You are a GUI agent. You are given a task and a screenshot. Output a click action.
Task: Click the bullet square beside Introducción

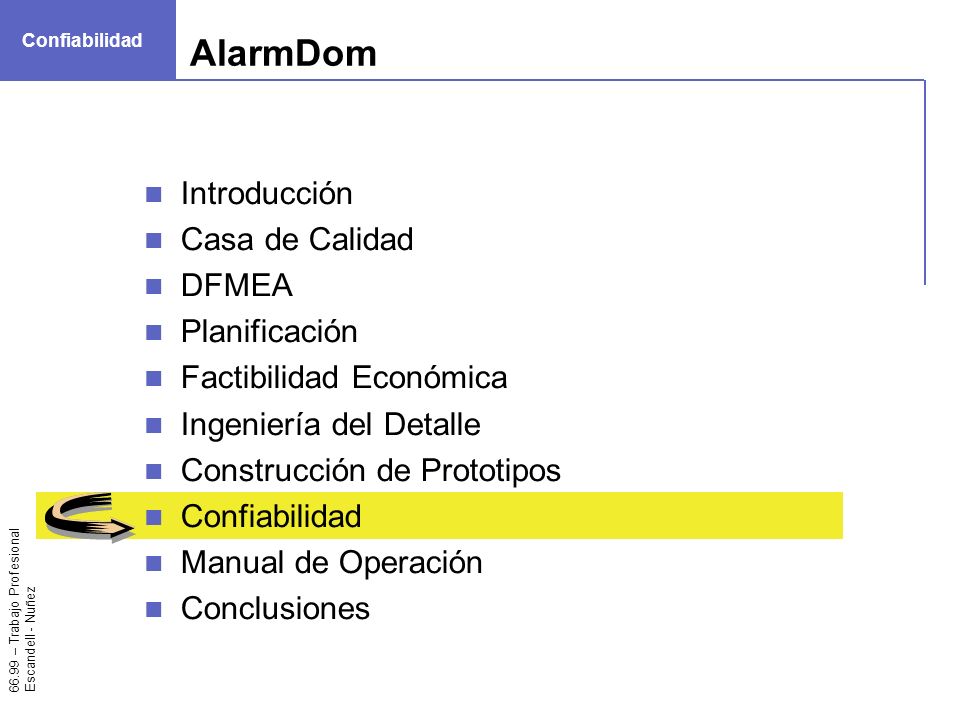(154, 195)
